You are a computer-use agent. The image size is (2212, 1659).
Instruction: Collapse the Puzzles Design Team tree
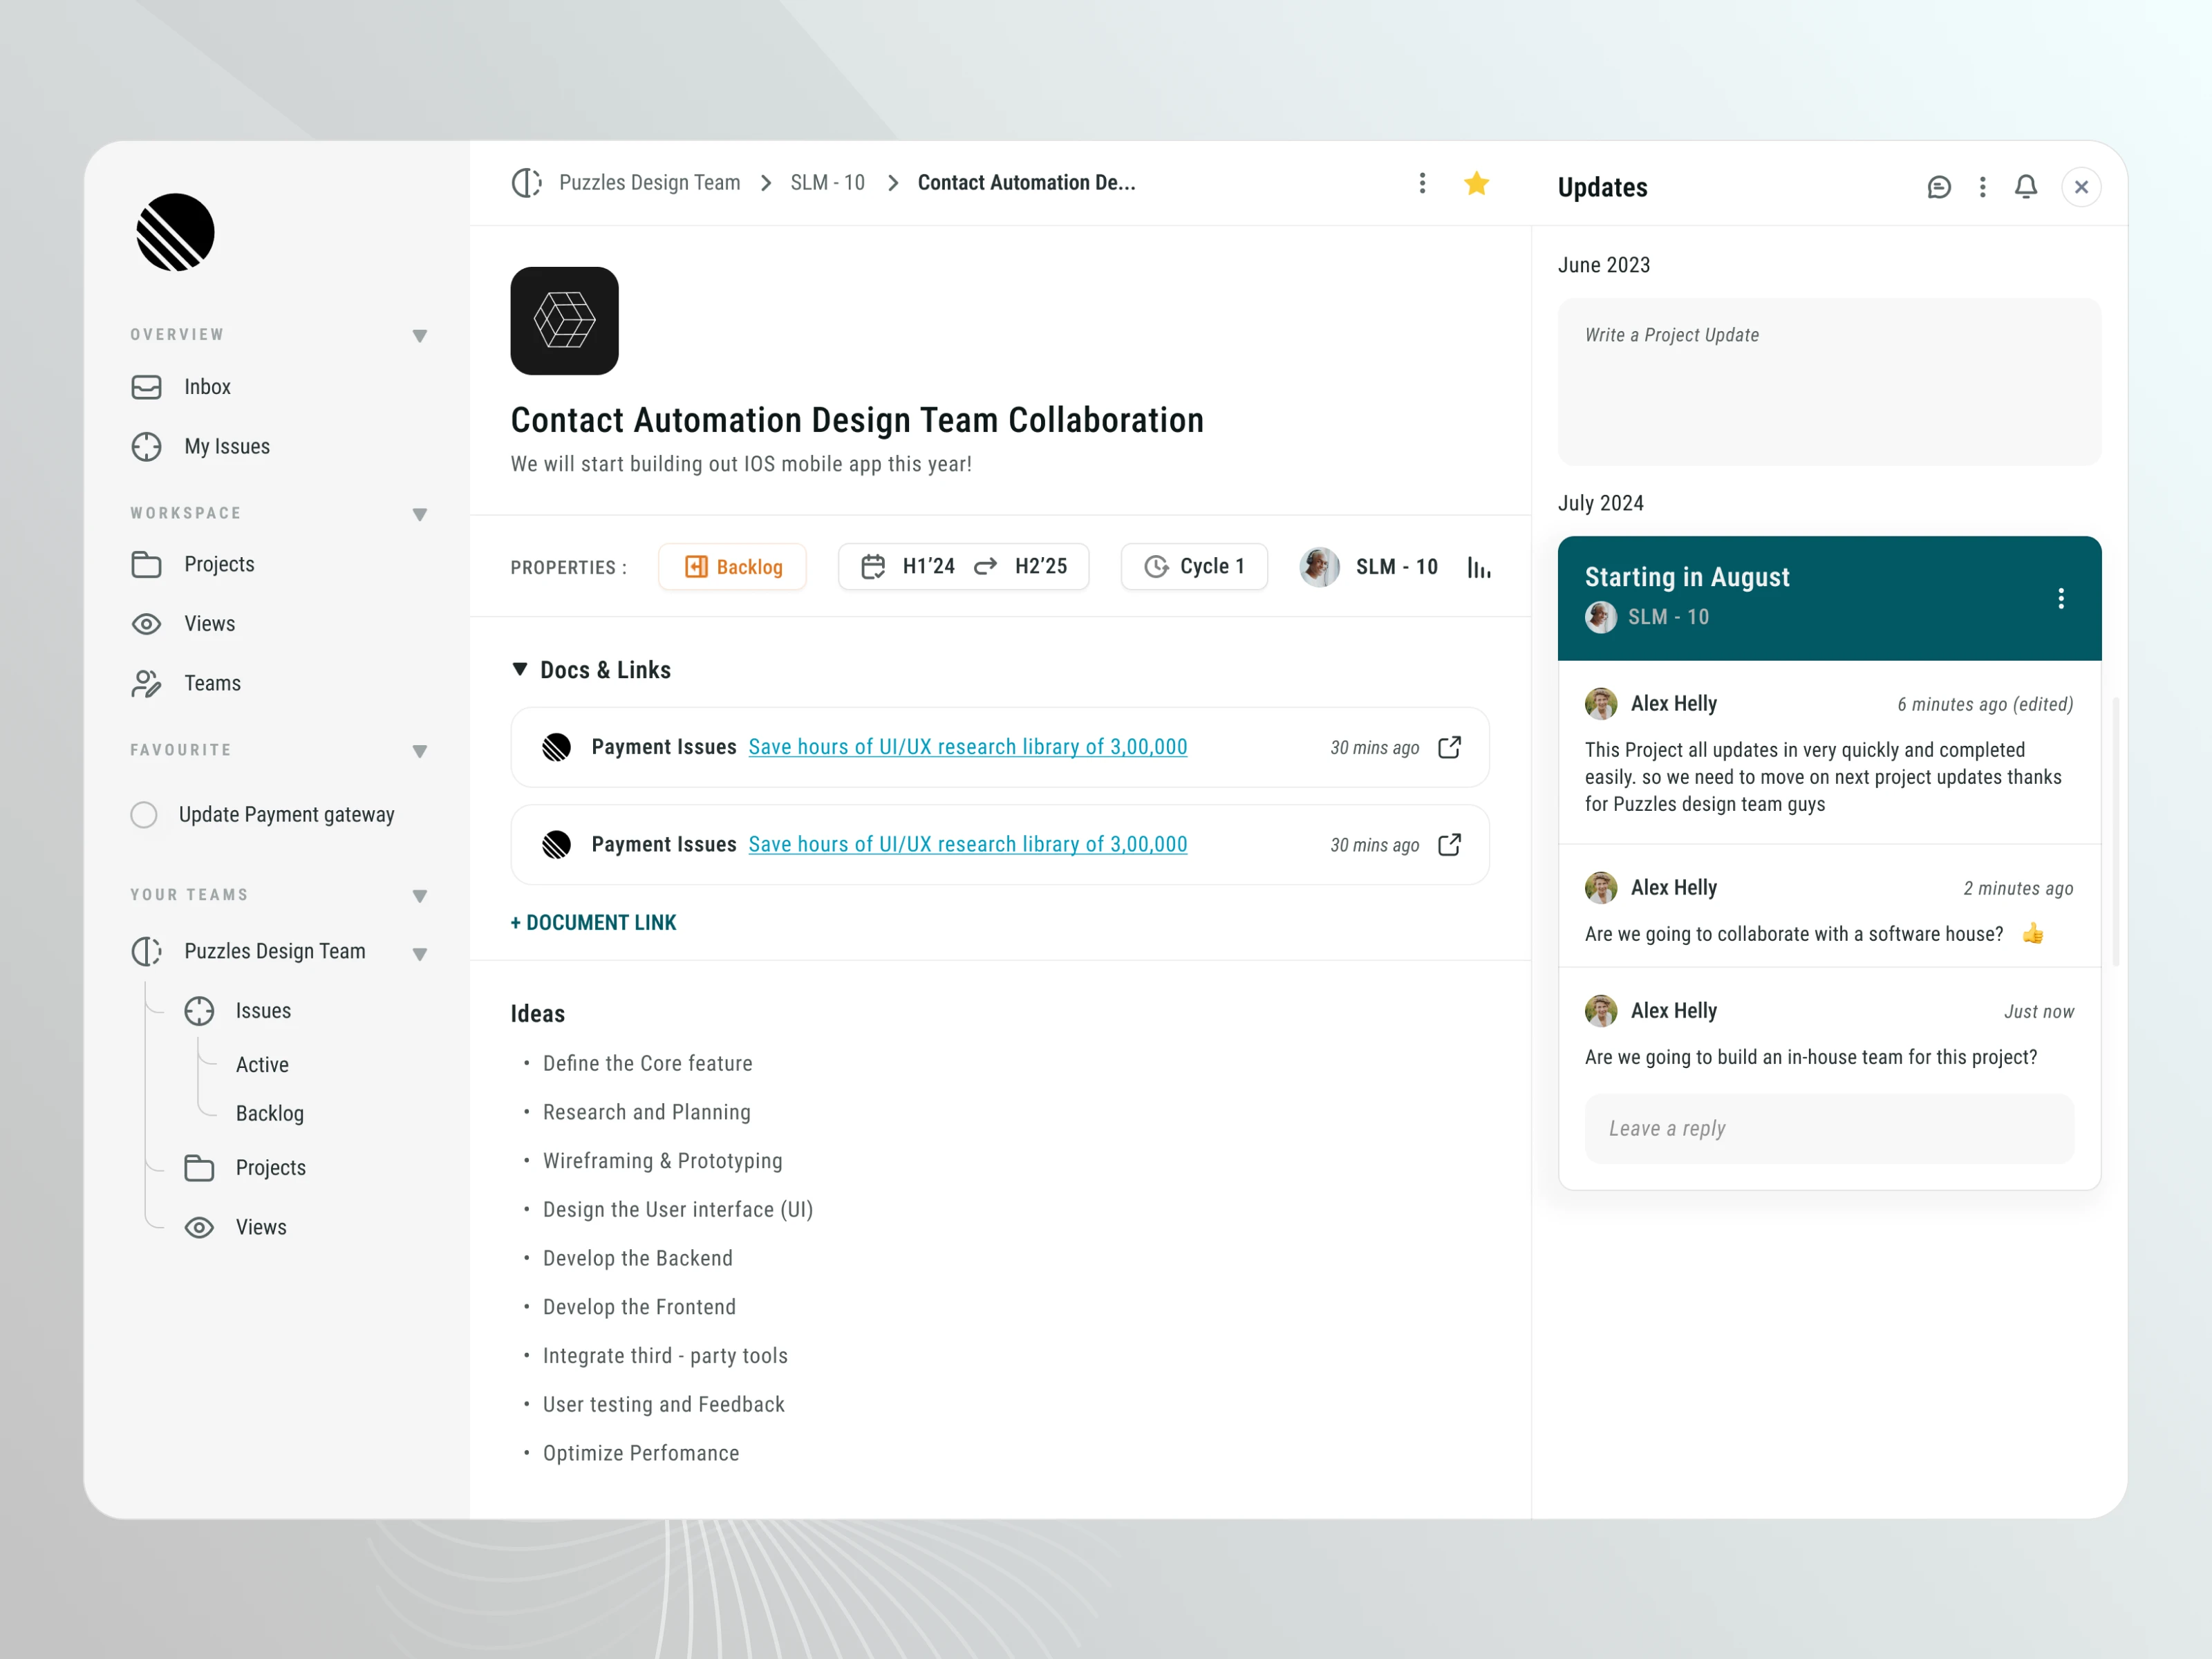coord(420,954)
